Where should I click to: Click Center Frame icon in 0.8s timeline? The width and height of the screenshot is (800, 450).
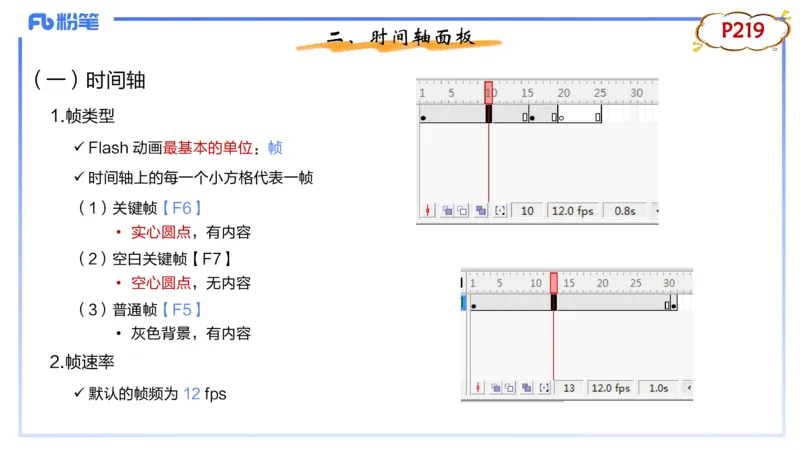(x=428, y=210)
